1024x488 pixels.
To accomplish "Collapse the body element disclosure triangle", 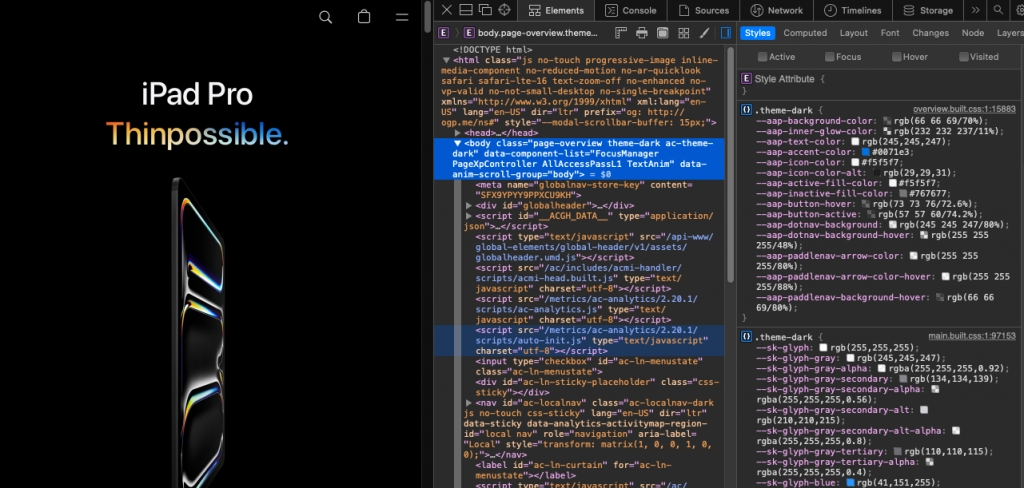I will [x=458, y=143].
